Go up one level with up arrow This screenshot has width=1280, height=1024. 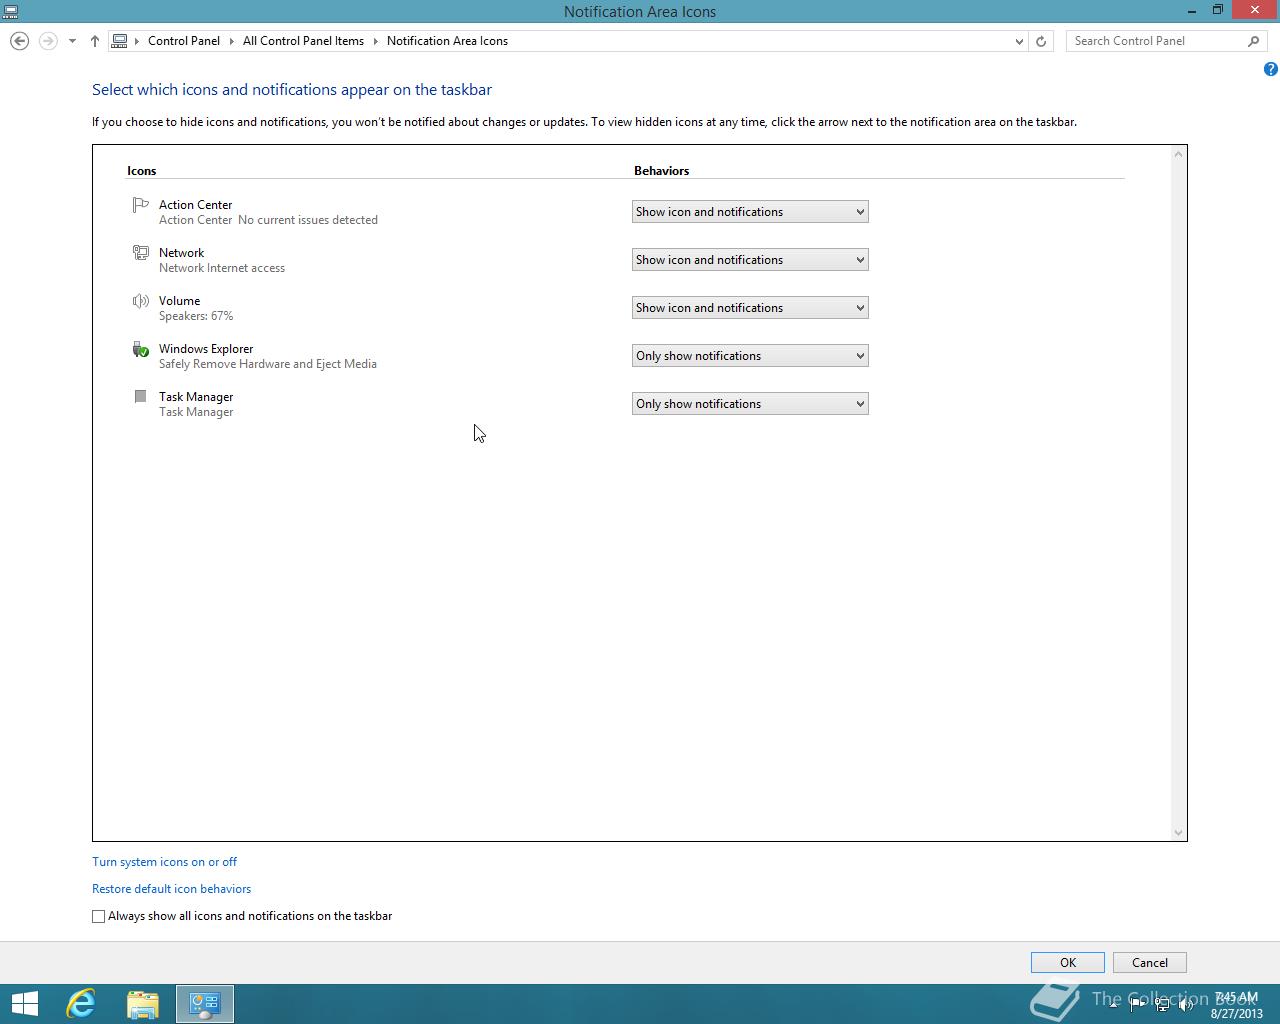95,41
